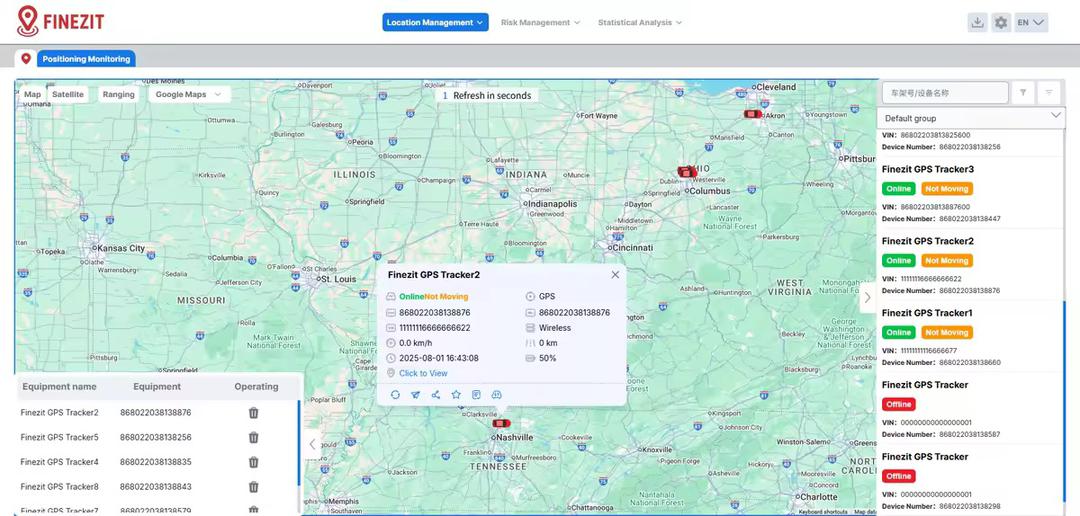Click the funnel filter icon
Viewport: 1080px width, 516px height.
[1024, 92]
